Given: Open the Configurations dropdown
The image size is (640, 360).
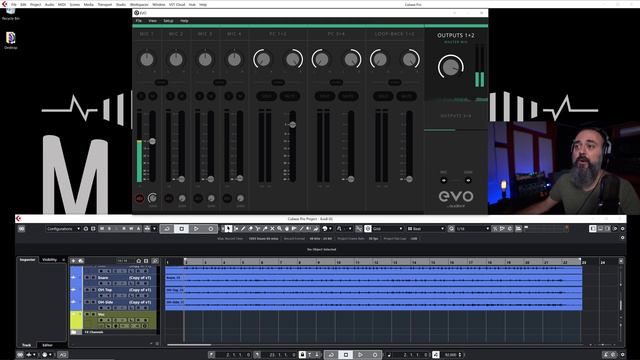Looking at the screenshot, I should tap(63, 229).
